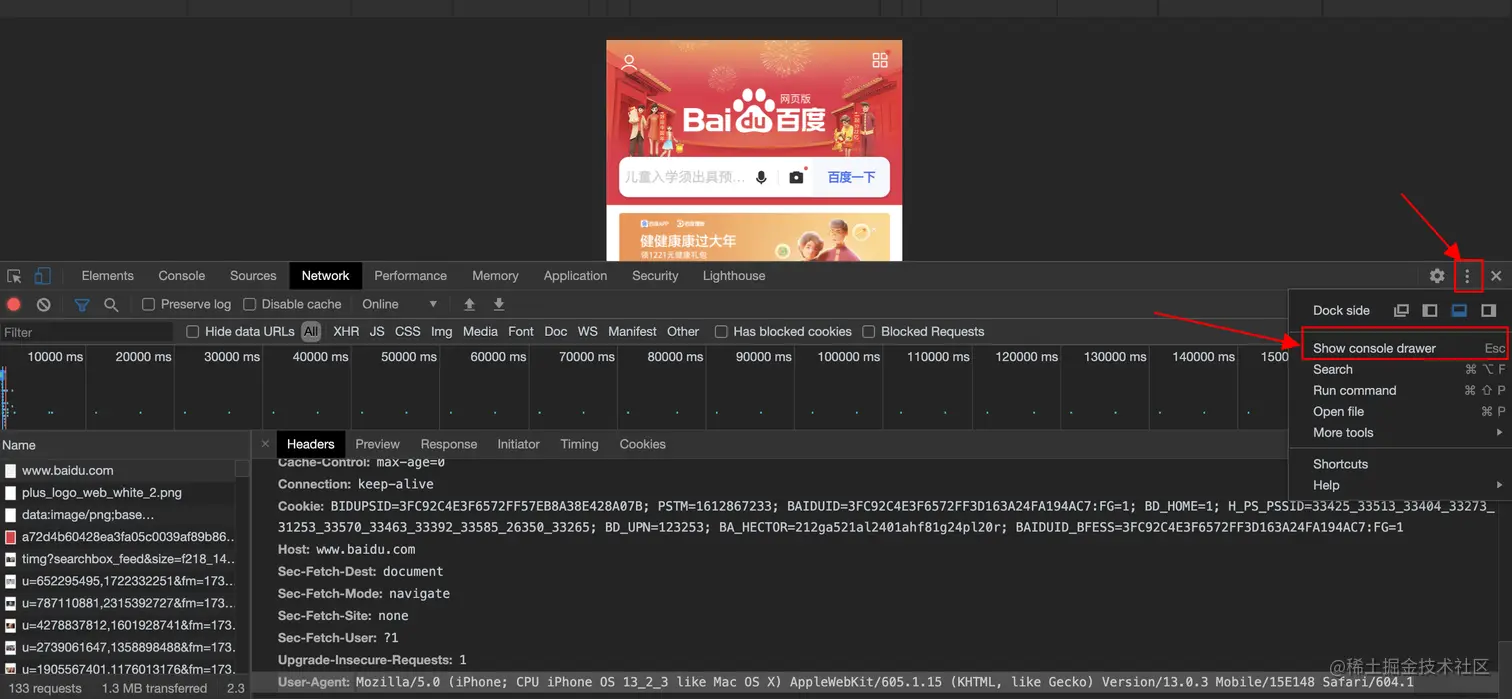
Task: Click the Baidu camera image search icon
Action: pos(796,177)
